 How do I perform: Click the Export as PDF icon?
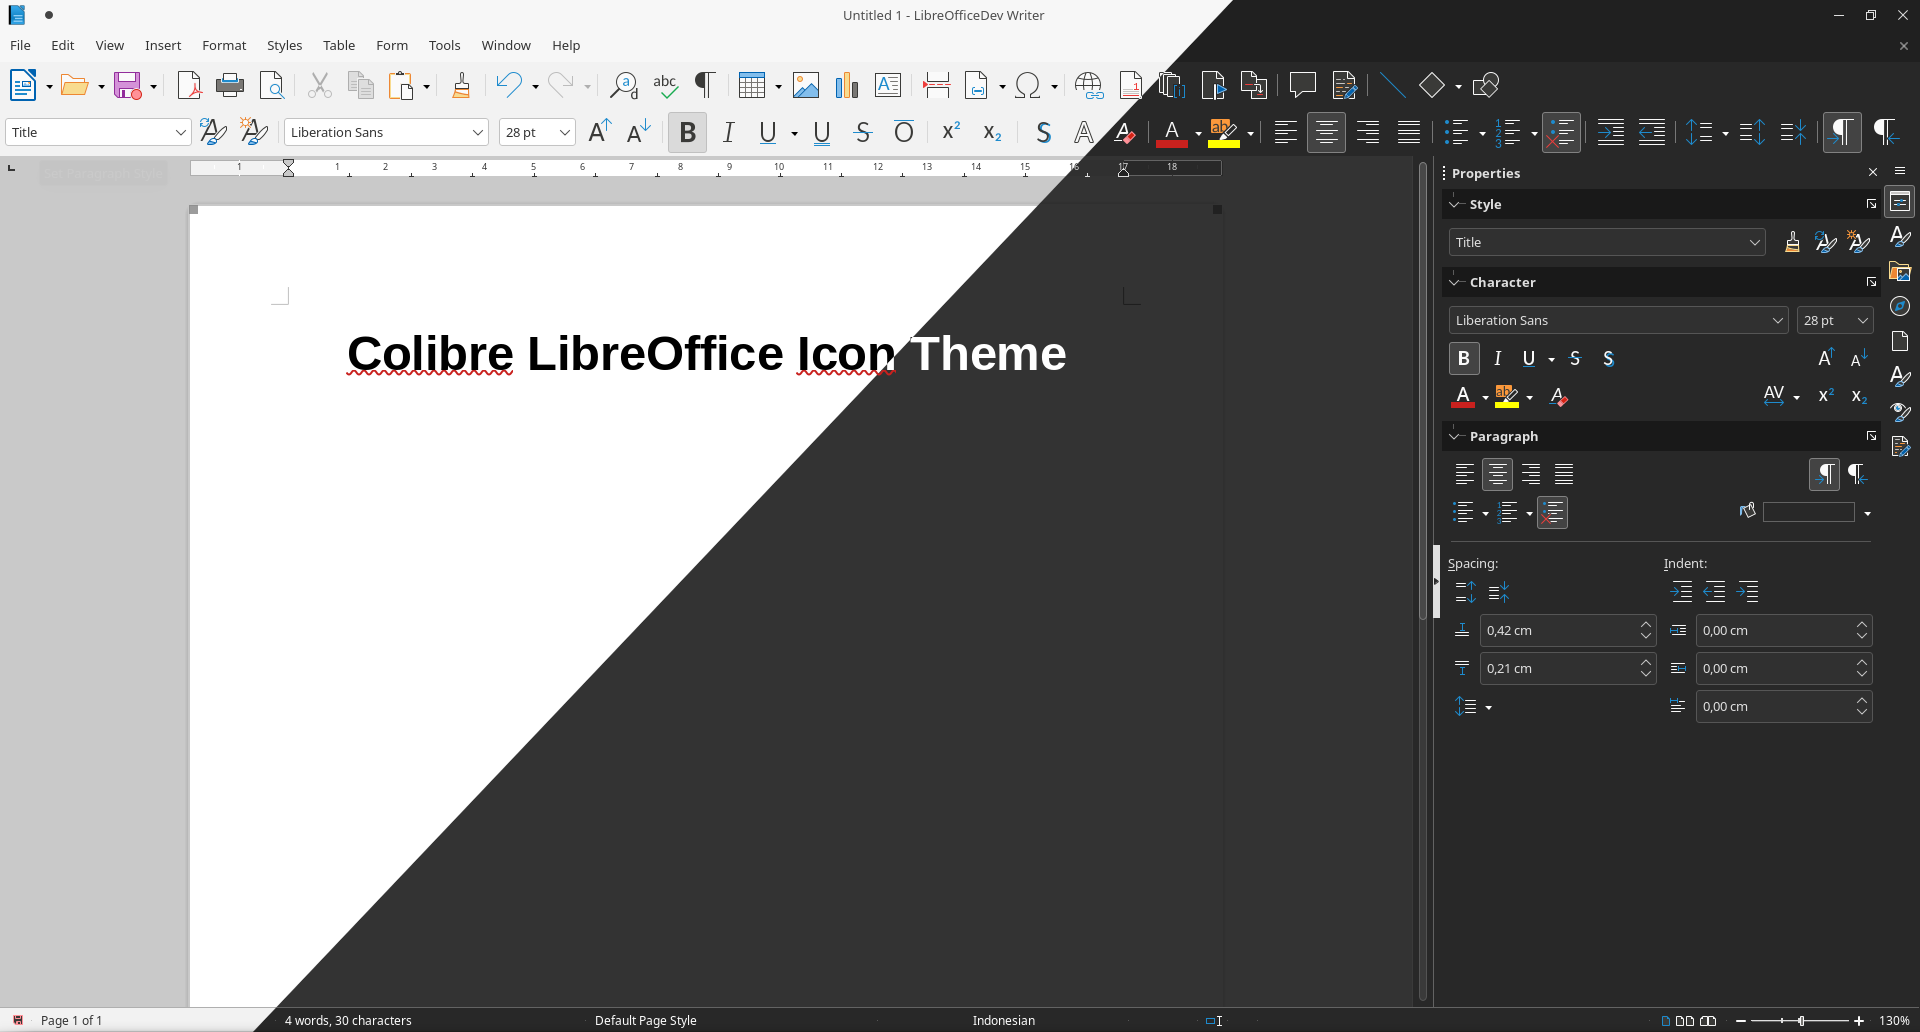[189, 86]
